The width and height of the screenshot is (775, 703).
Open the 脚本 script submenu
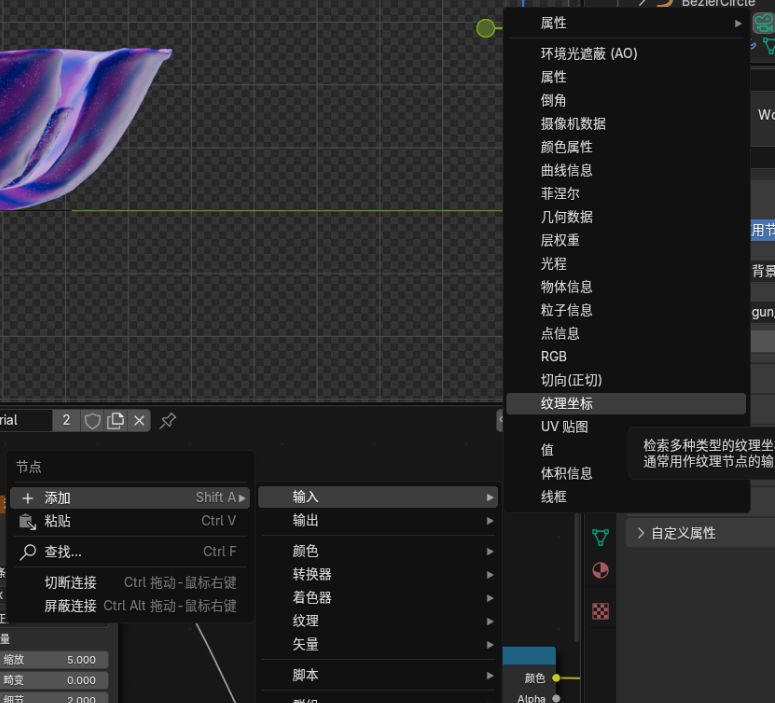pos(378,675)
